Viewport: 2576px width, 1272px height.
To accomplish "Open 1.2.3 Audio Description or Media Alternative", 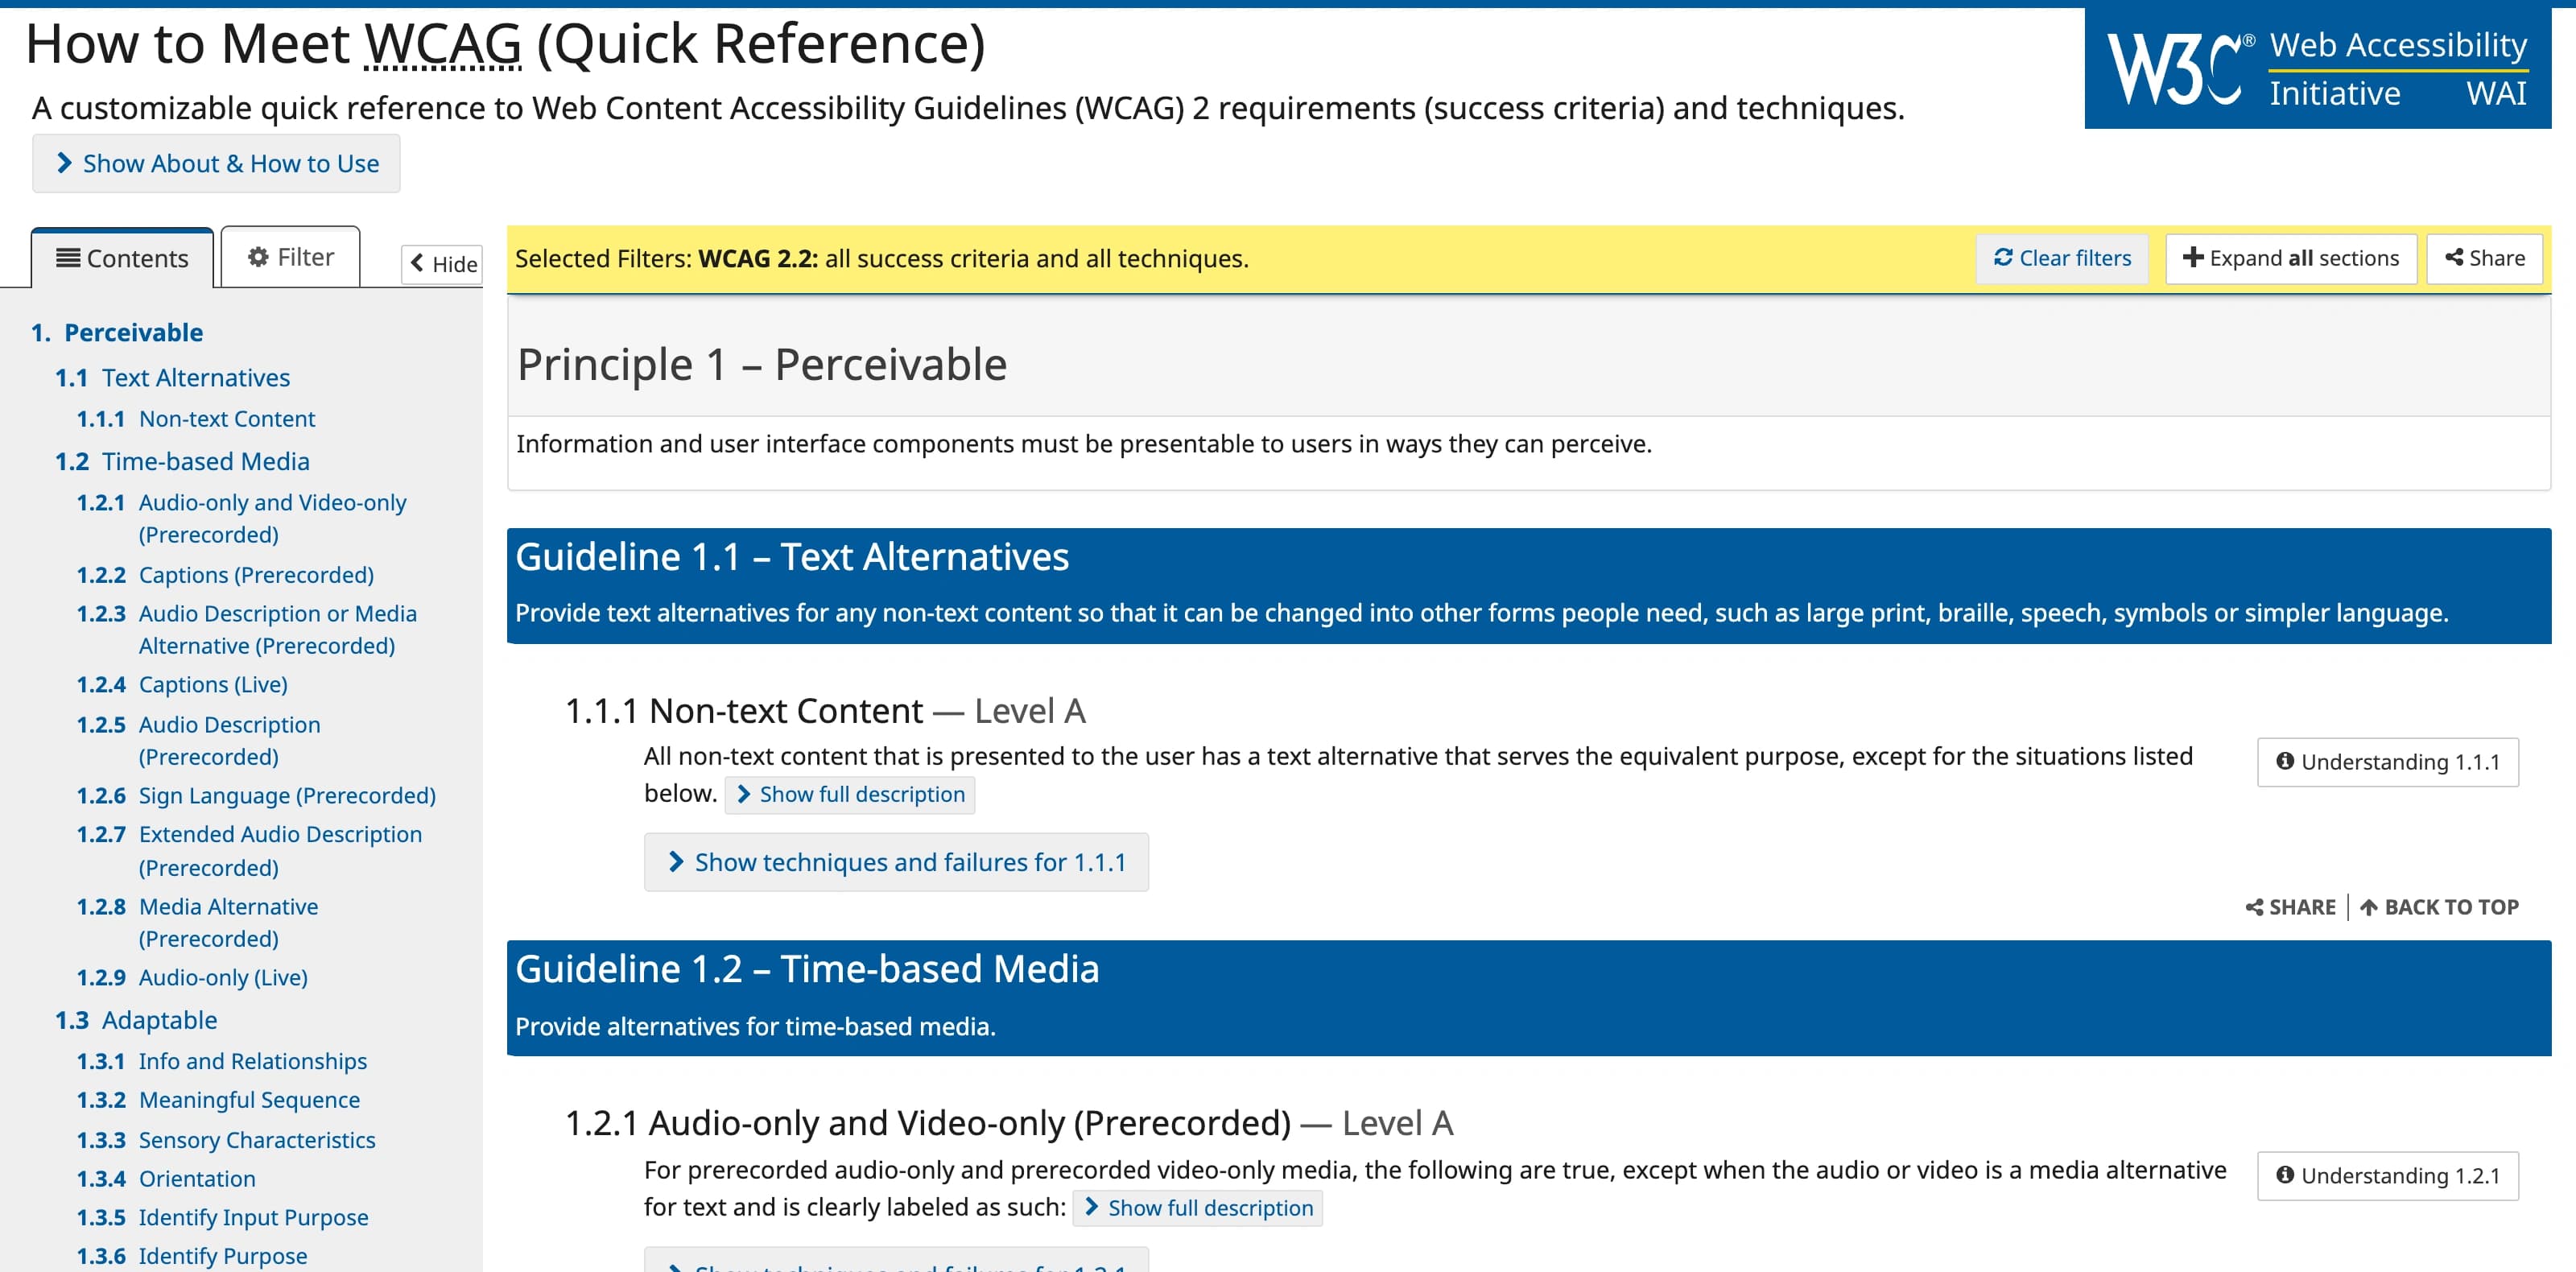I will point(247,629).
